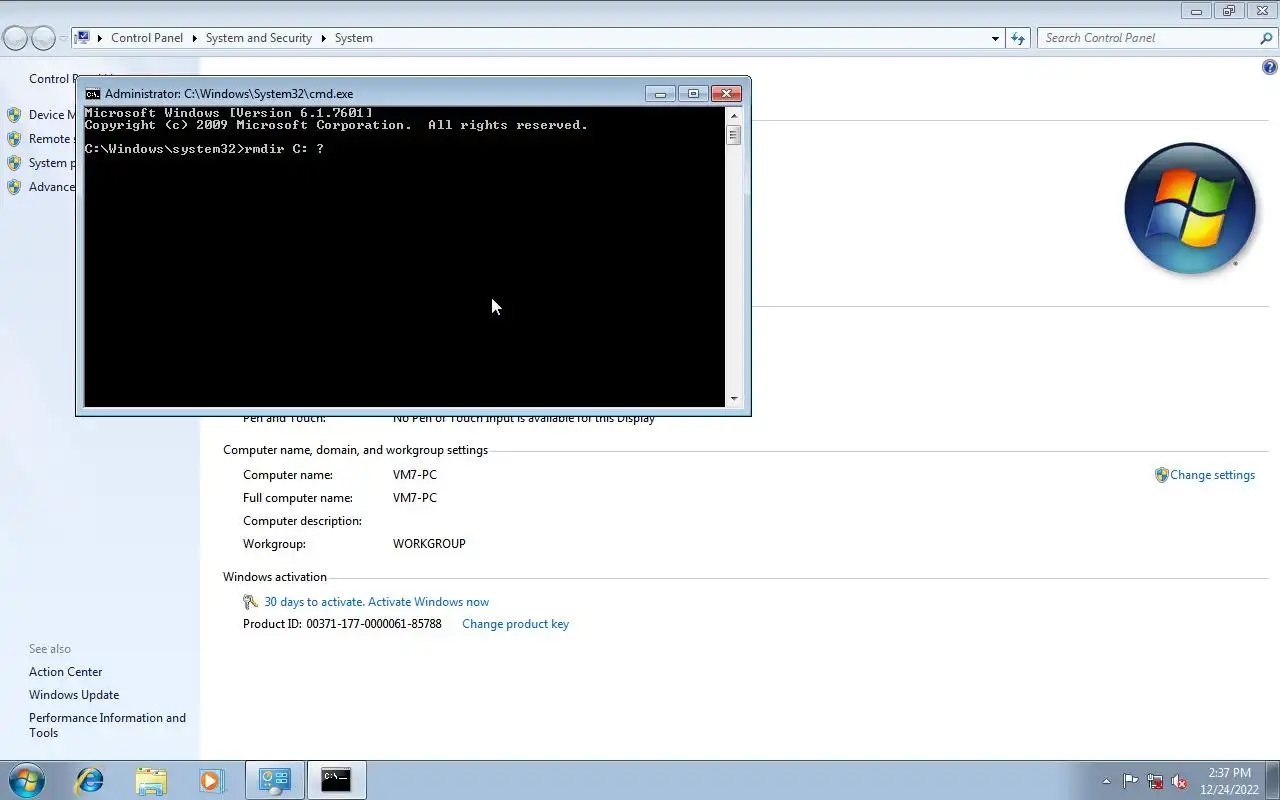
Task: Click the muted volume tray icon
Action: click(1179, 781)
